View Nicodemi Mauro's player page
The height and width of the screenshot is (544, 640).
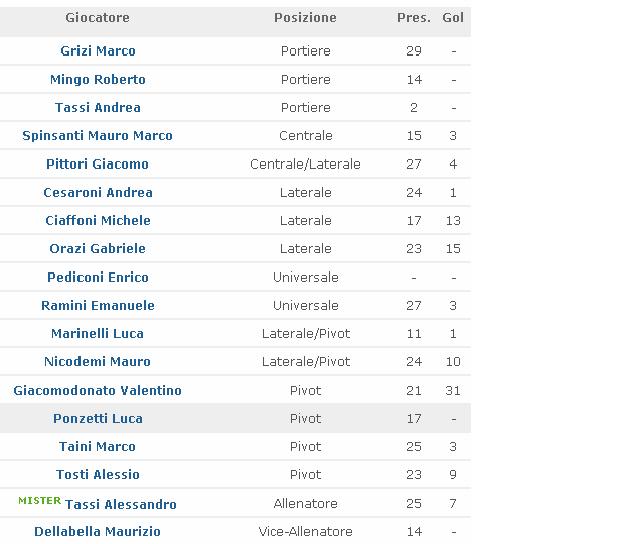coord(98,361)
